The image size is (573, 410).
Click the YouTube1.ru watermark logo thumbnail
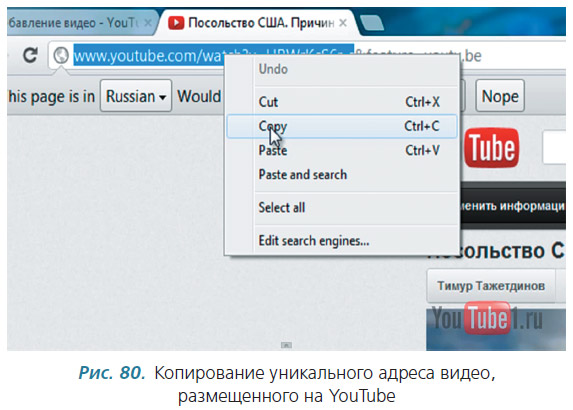487,318
